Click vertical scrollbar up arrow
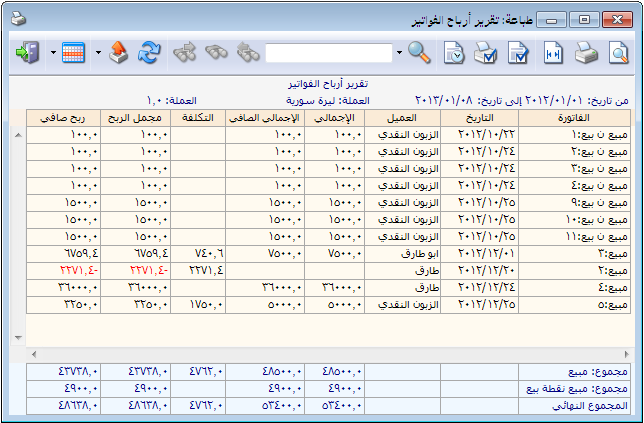 coord(18,135)
